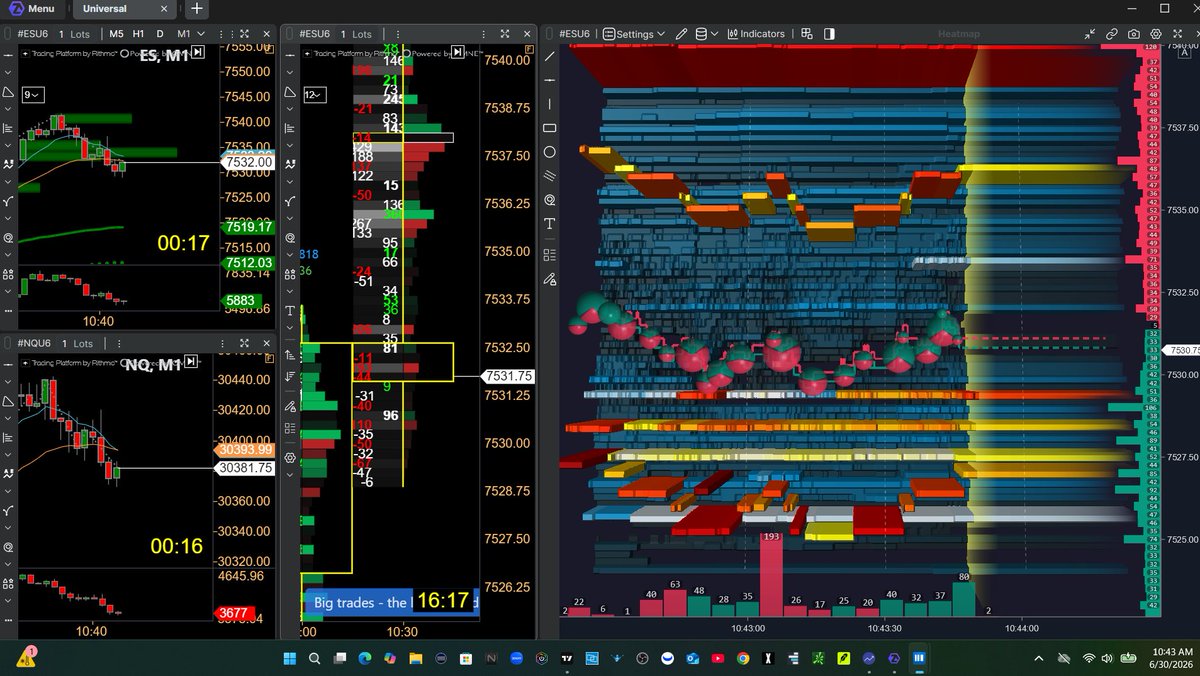Screen dimensions: 1200x676
Task: Click the #ESU6 symbol in Heatmap header
Action: [574, 34]
